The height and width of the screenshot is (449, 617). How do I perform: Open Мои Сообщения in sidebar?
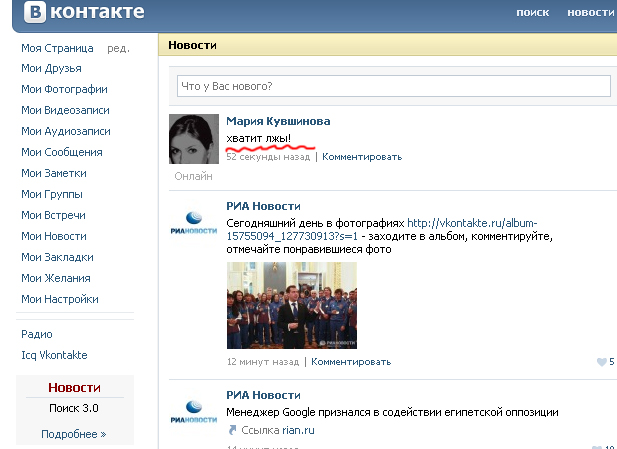tap(62, 152)
